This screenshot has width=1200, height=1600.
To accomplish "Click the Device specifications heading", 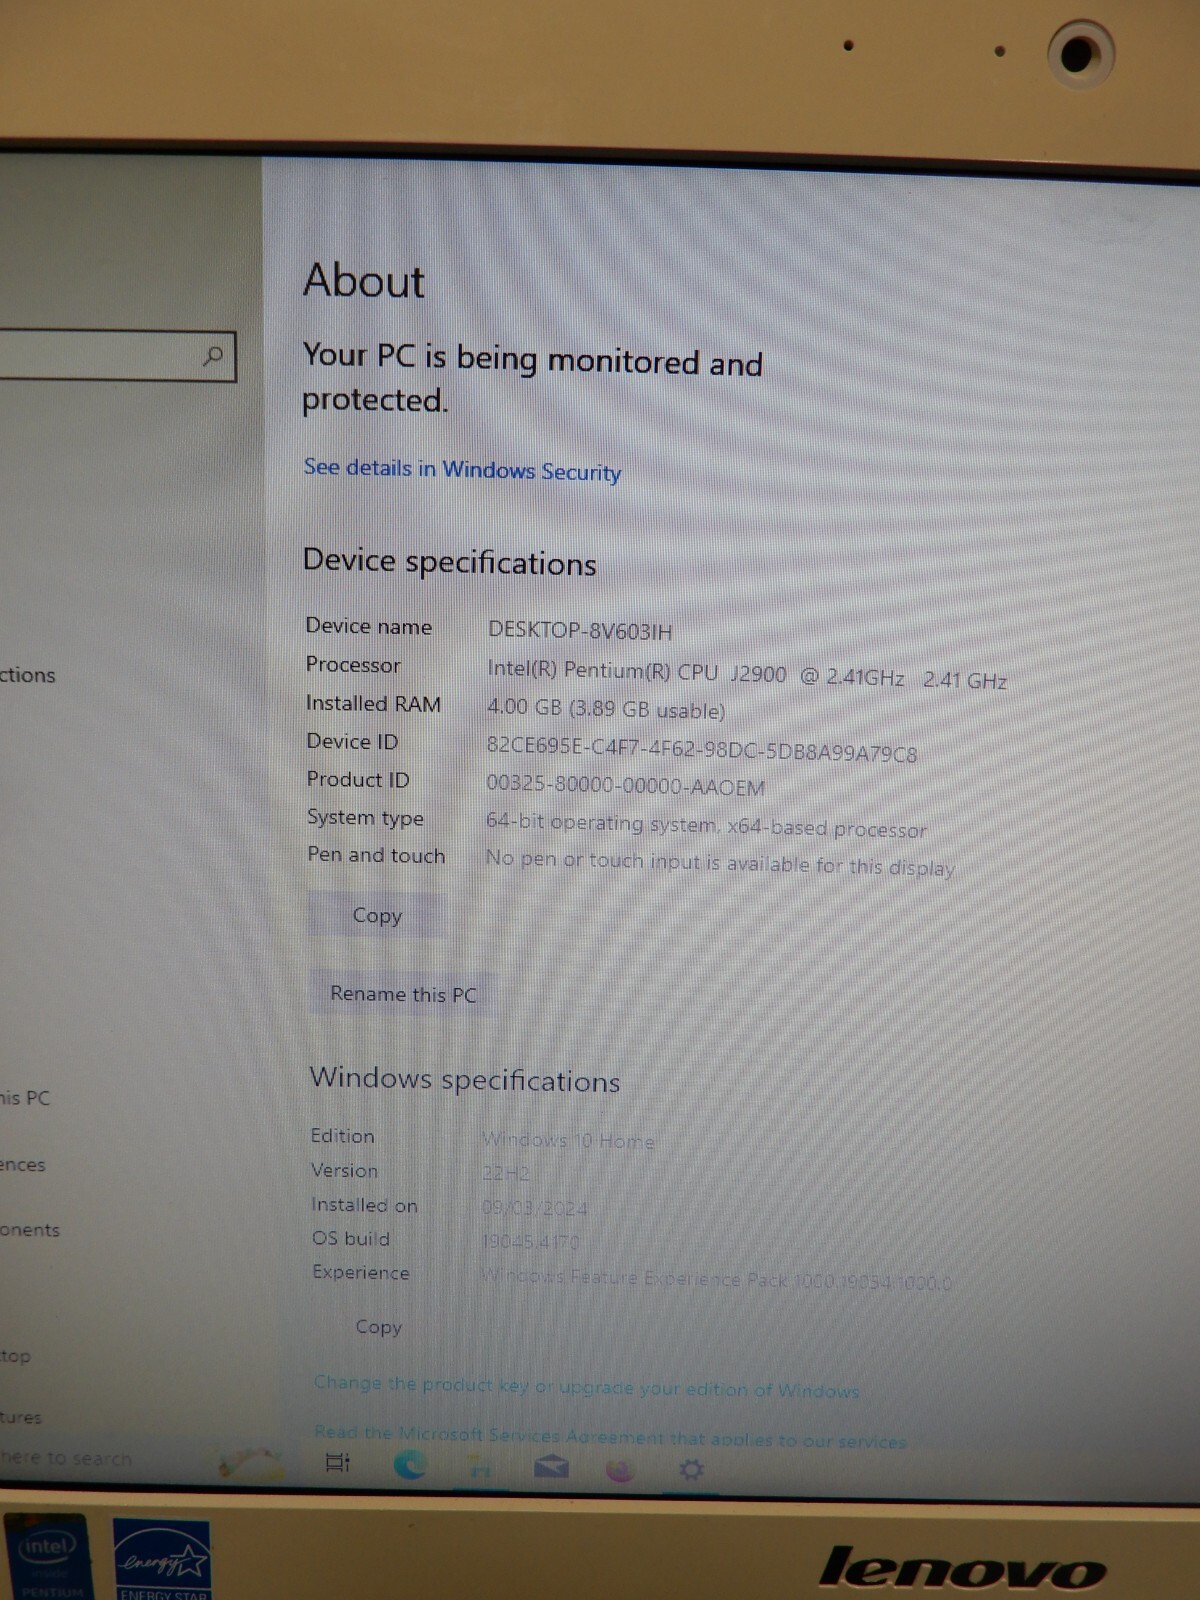I will [x=450, y=562].
